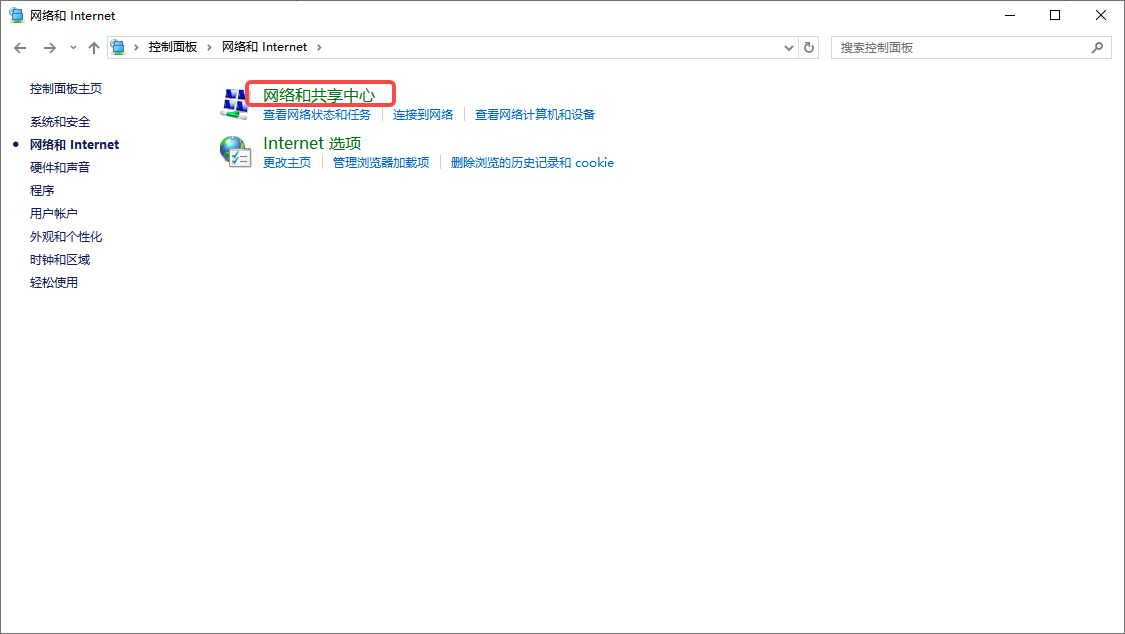Click the address bar computer icon
The height and width of the screenshot is (634, 1125).
coord(119,47)
